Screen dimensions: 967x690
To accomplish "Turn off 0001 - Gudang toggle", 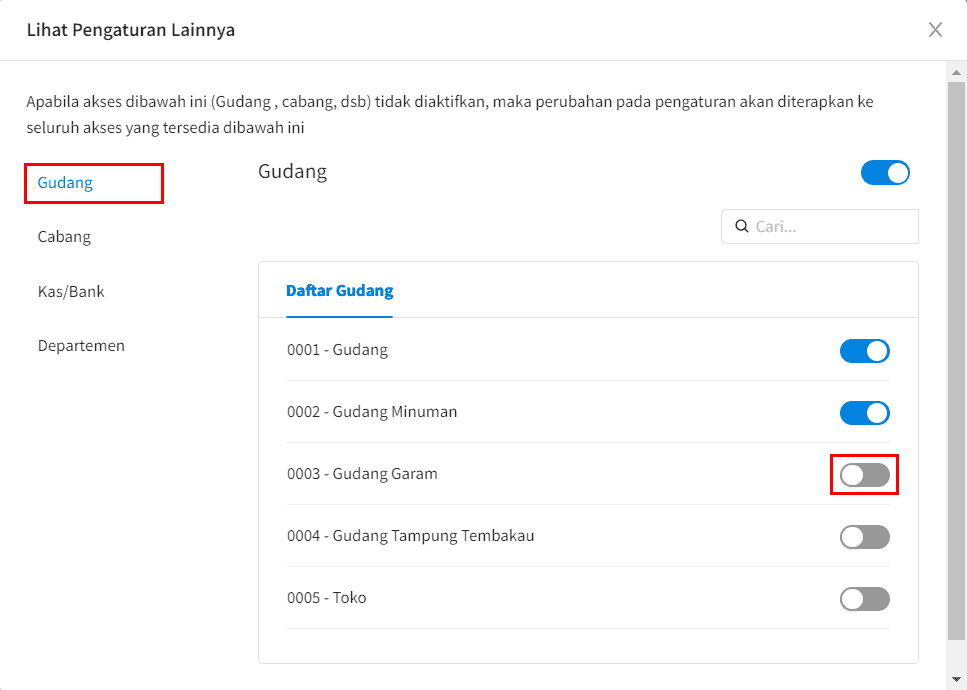I will coord(865,351).
